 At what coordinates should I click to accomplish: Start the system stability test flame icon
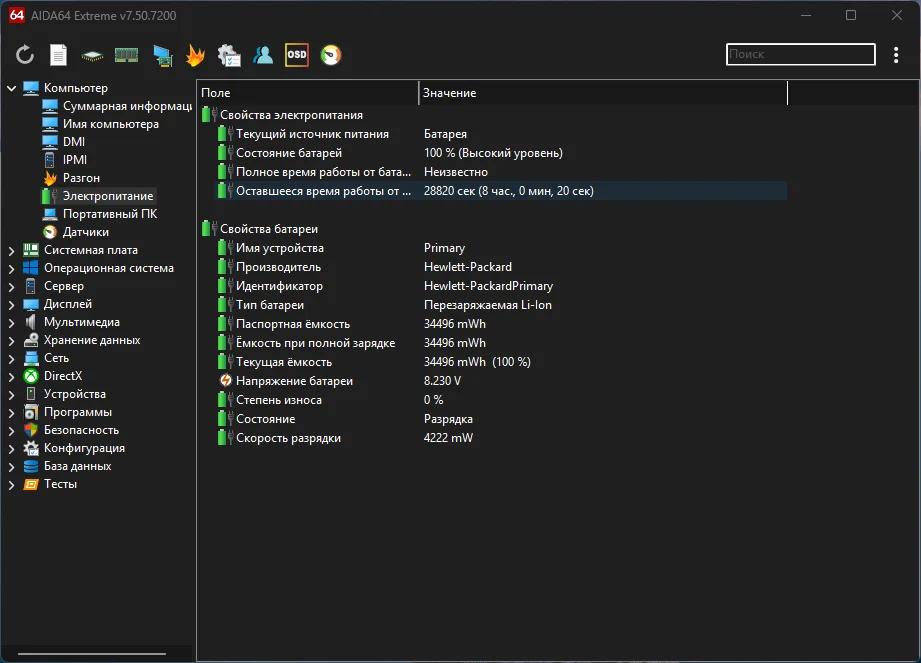coord(196,55)
